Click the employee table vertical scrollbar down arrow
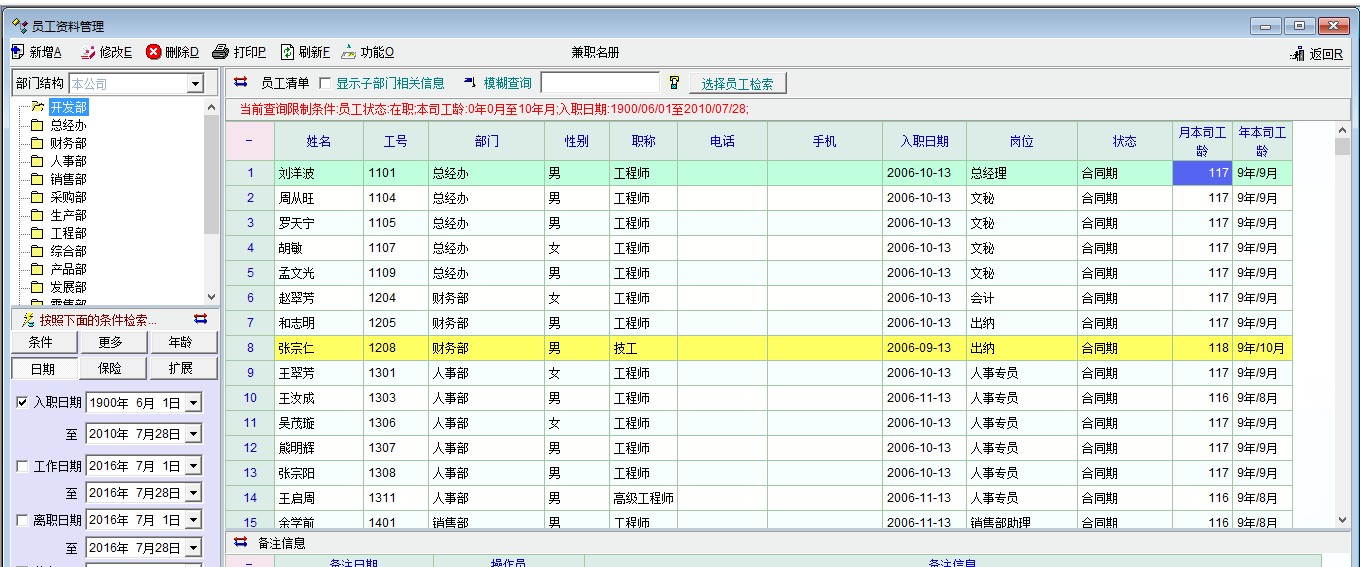Viewport: 1360px width, 567px height. pos(1342,519)
